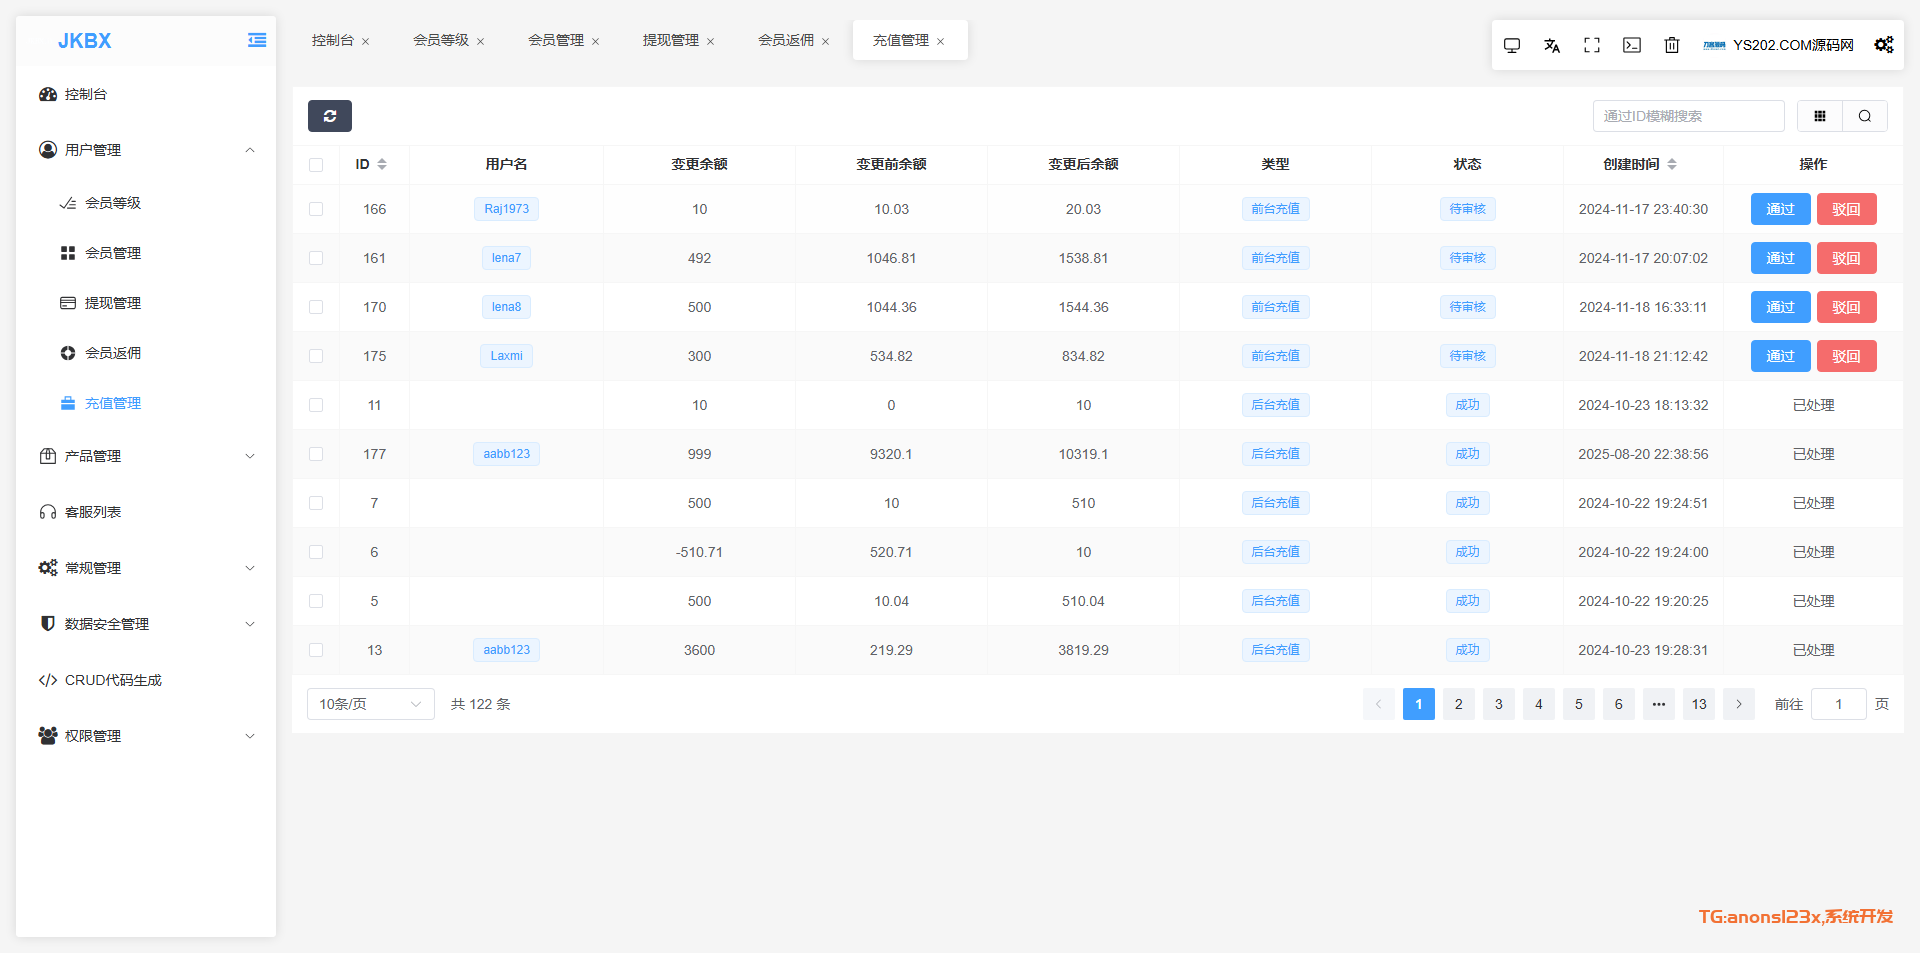Click the search magnifier button
Image resolution: width=1920 pixels, height=953 pixels.
tap(1864, 116)
